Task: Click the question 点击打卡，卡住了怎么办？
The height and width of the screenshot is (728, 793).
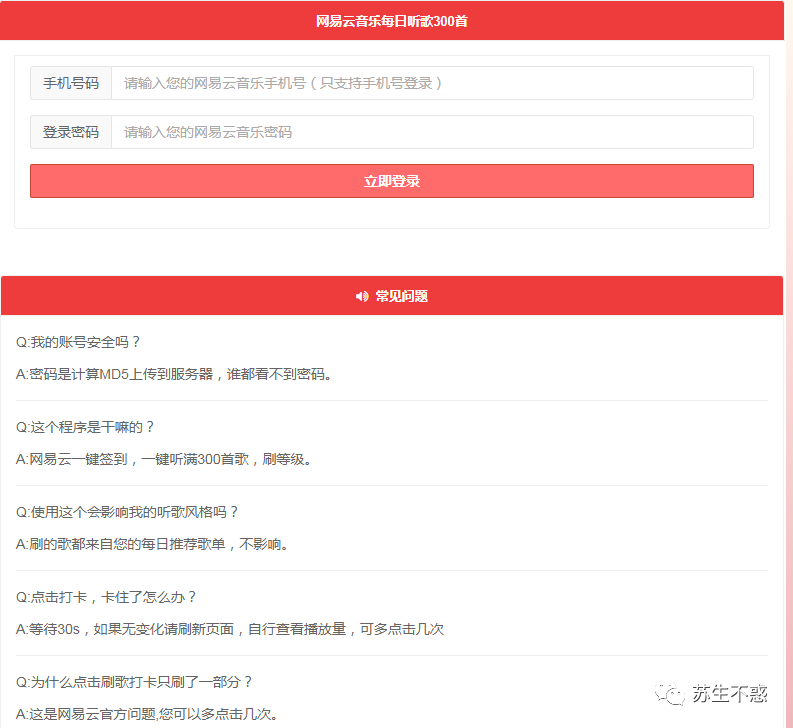Action: click(106, 597)
